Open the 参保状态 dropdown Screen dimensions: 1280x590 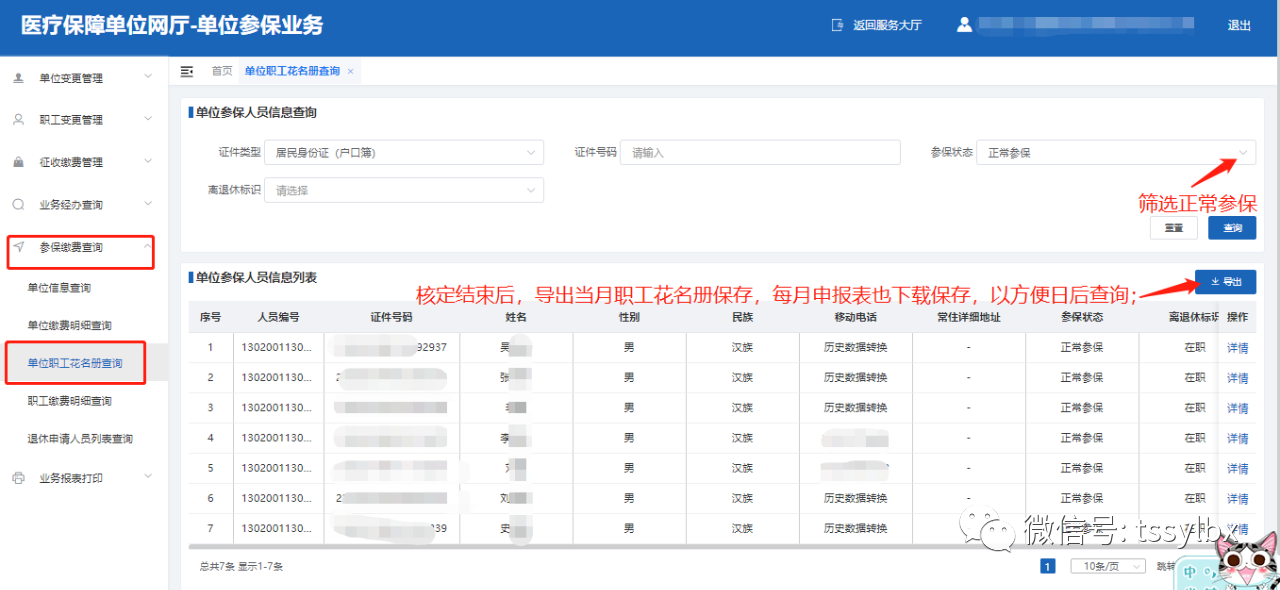(1115, 153)
